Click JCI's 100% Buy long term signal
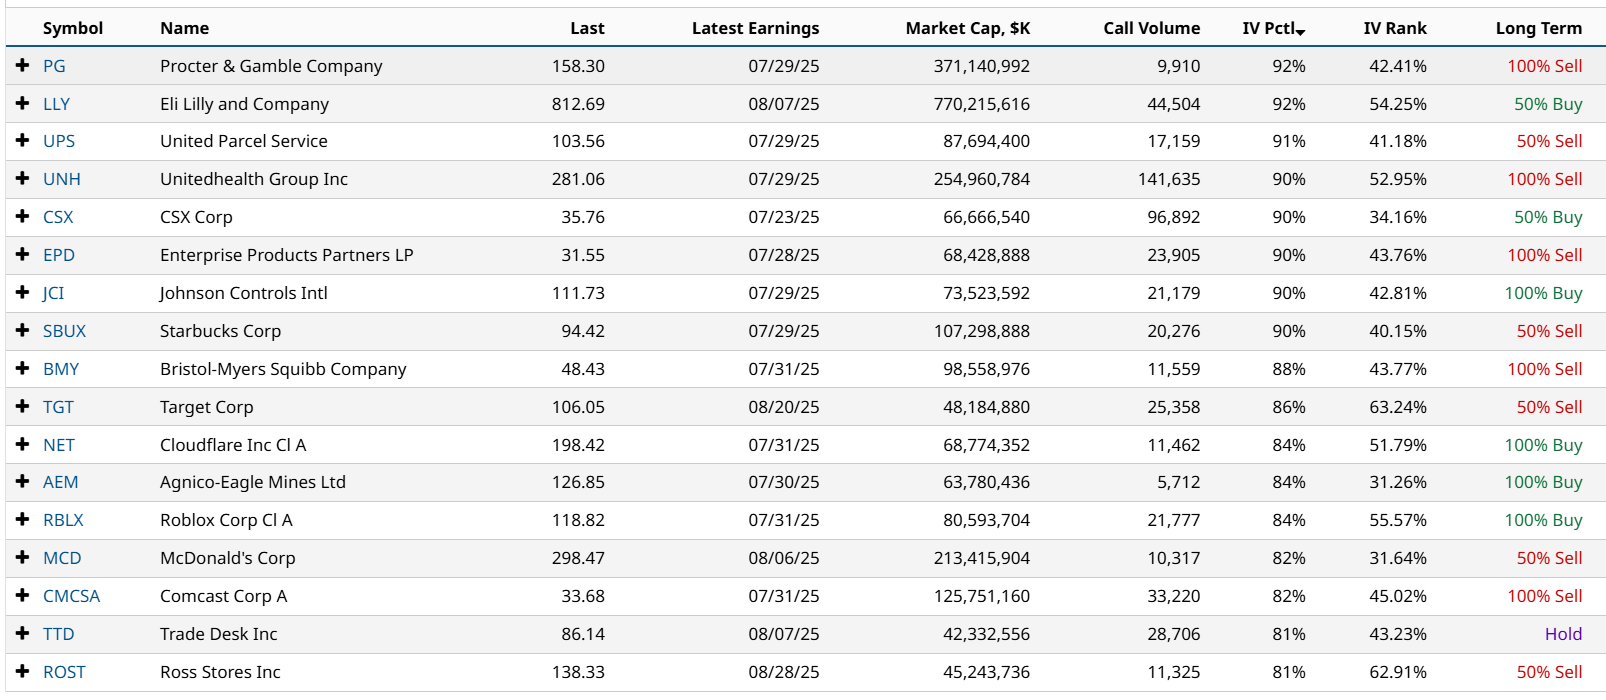The image size is (1606, 700). 1544,293
